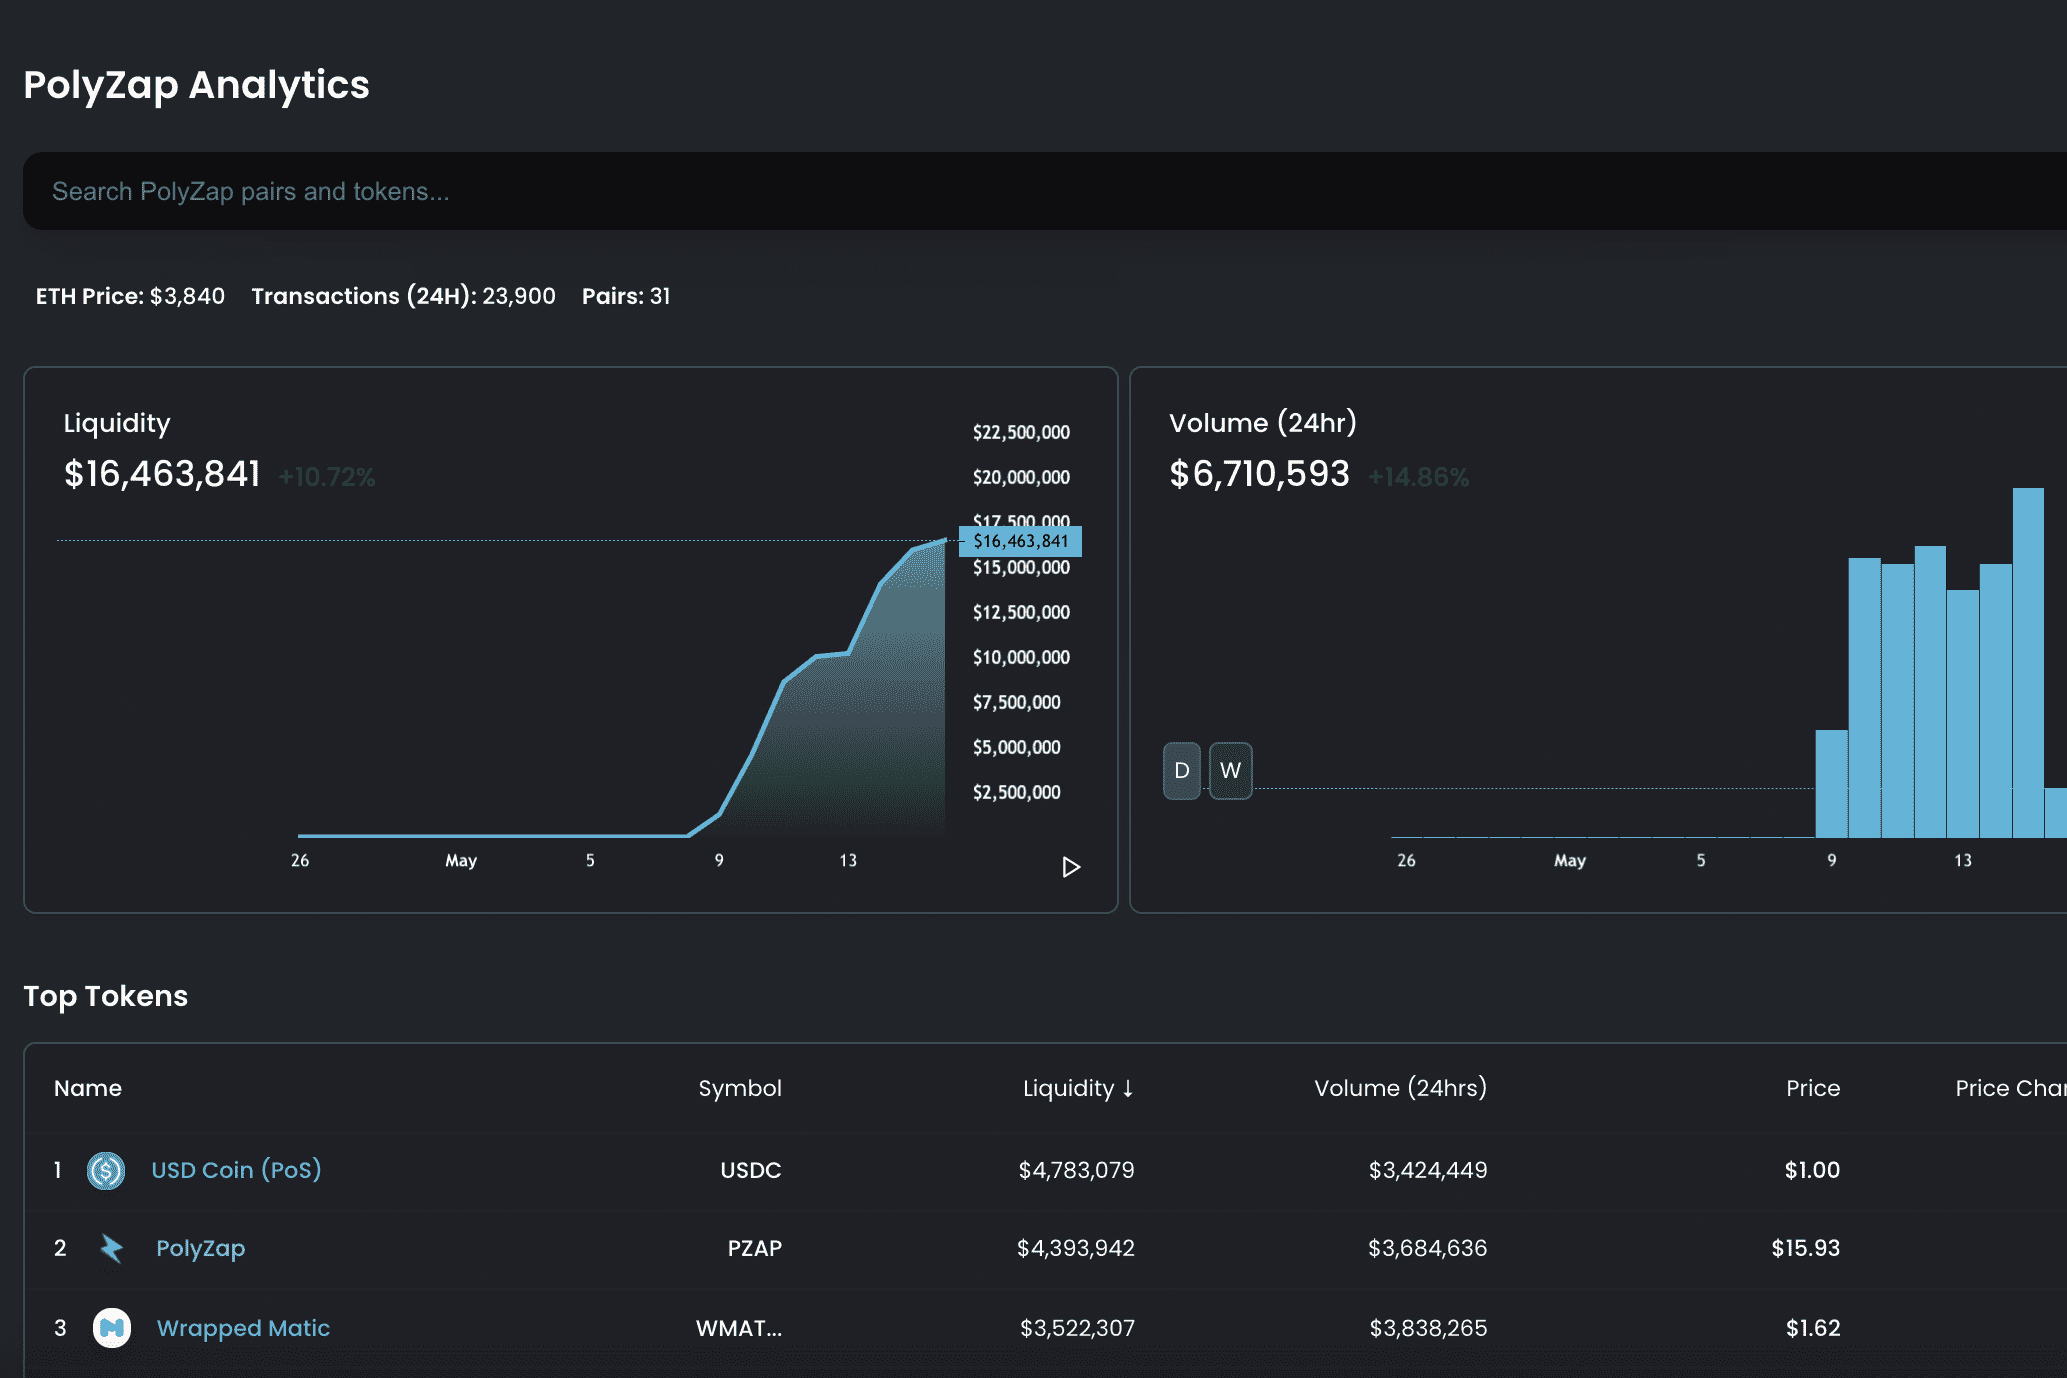Viewport: 2067px width, 1378px height.
Task: Switch volume chart to Daily (D)
Action: point(1182,771)
